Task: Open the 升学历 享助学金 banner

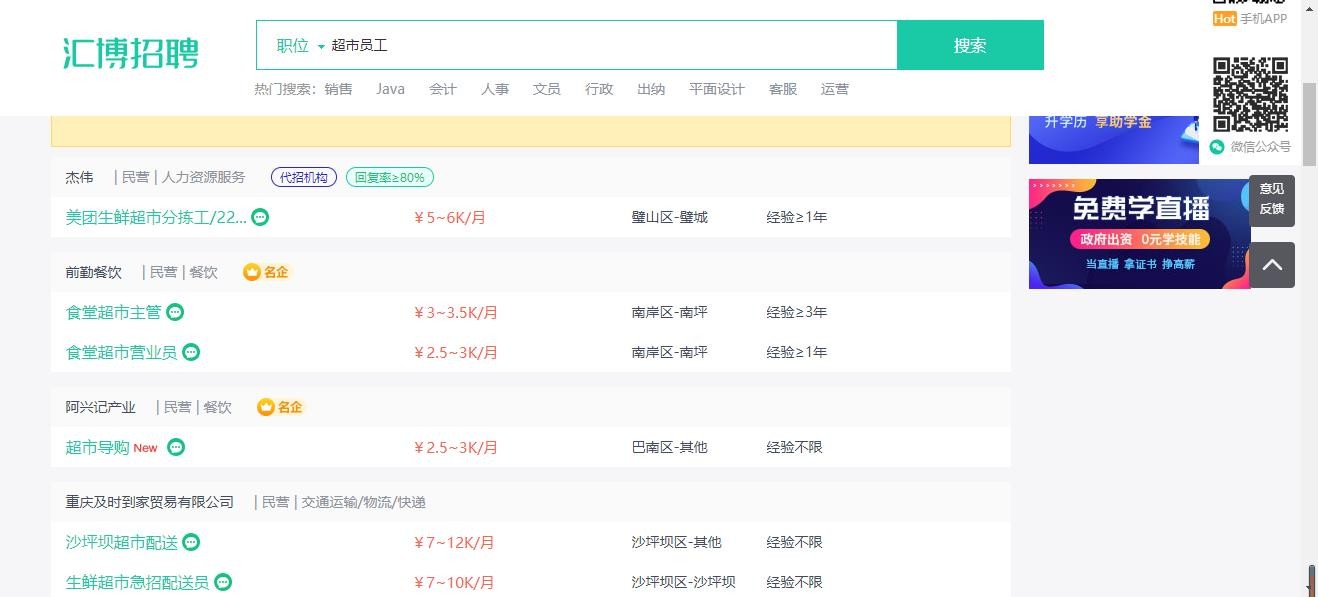Action: coord(1113,139)
